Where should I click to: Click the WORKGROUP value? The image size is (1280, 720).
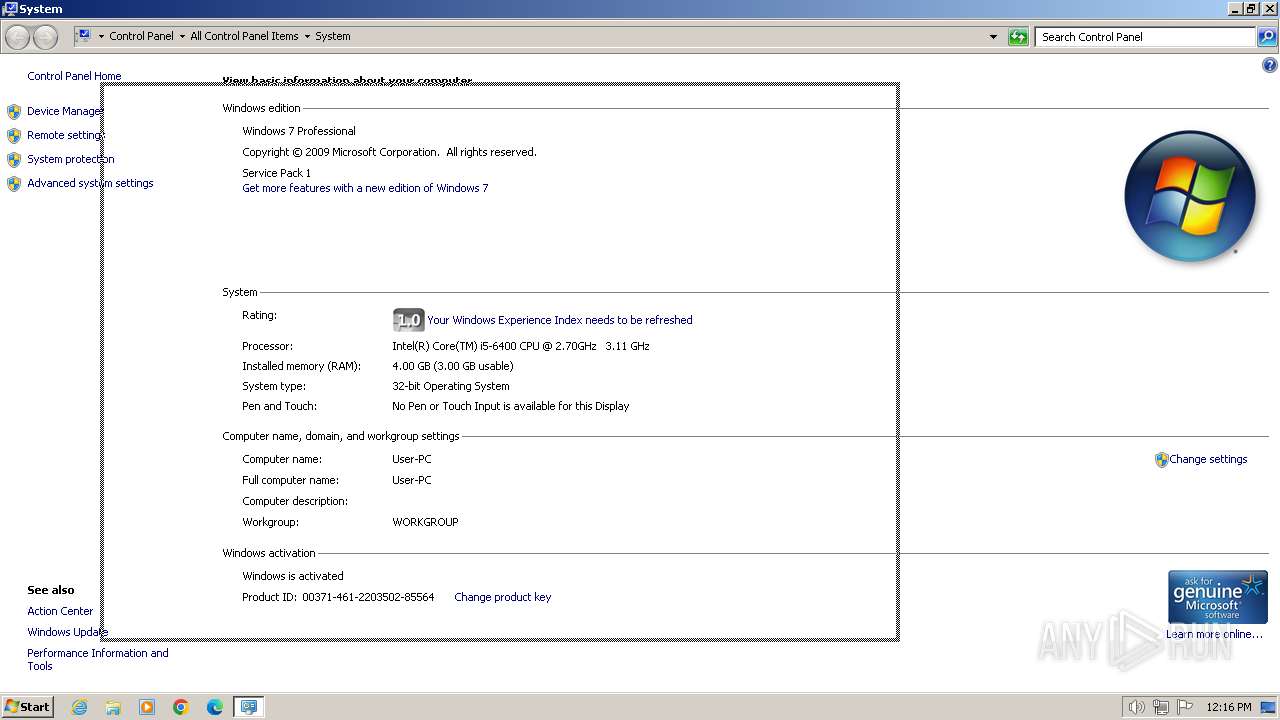425,522
